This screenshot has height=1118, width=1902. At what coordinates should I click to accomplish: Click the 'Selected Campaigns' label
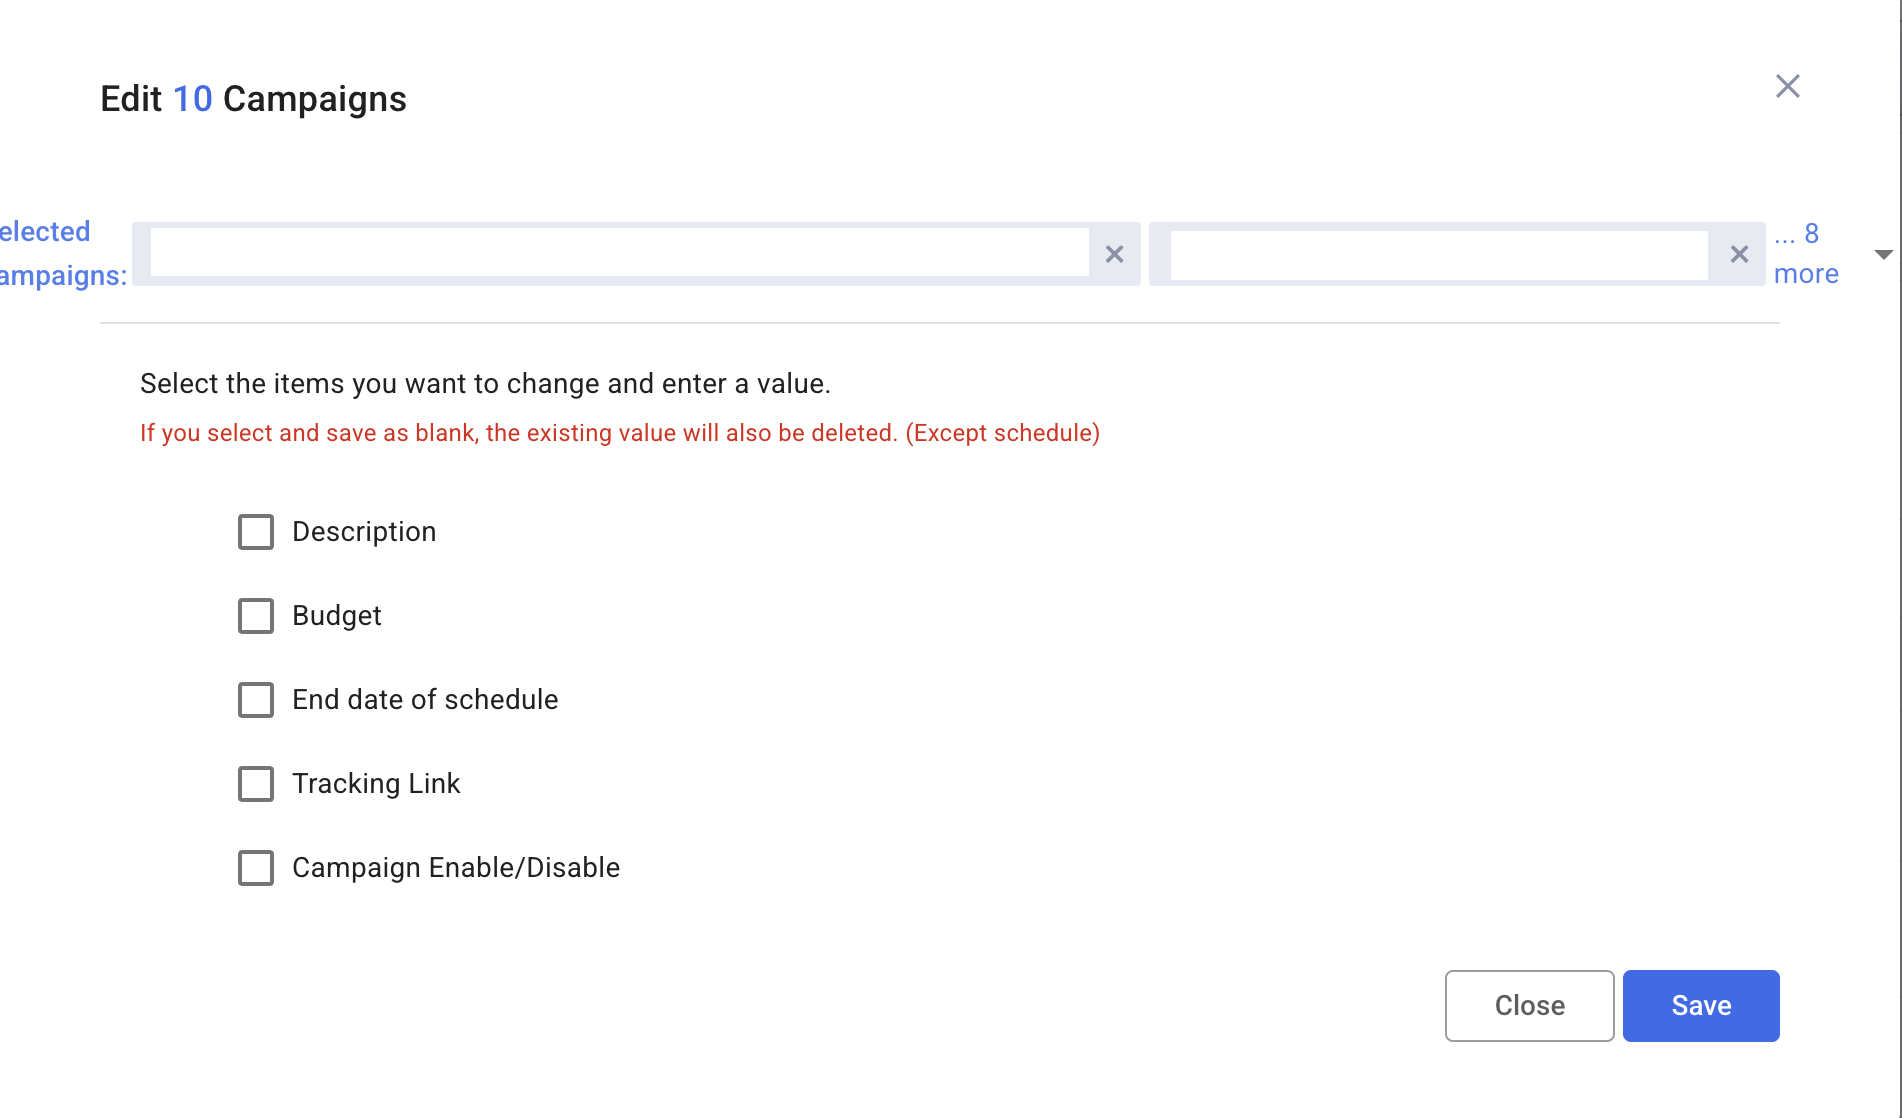pyautogui.click(x=48, y=253)
